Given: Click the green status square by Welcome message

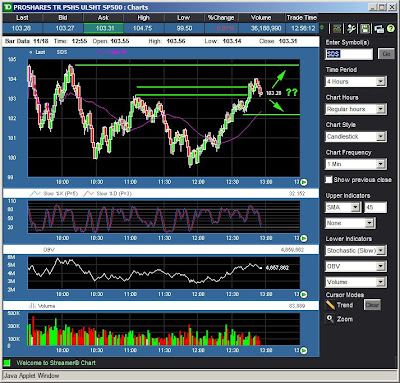Looking at the screenshot, I should [x=7, y=363].
